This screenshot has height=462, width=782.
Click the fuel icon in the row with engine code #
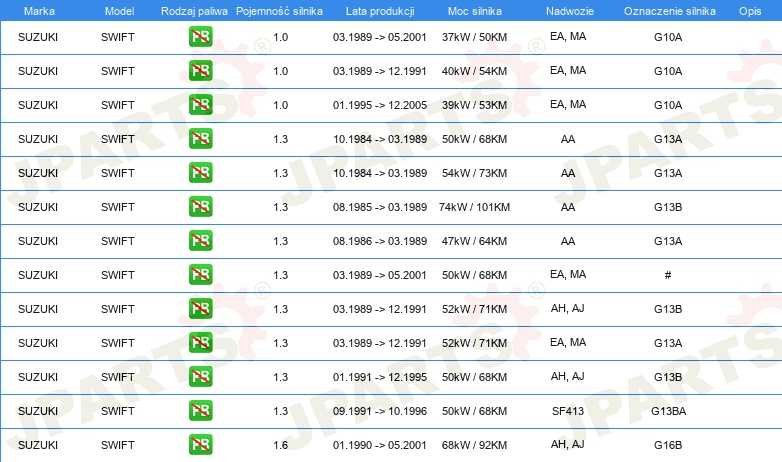[x=200, y=274]
